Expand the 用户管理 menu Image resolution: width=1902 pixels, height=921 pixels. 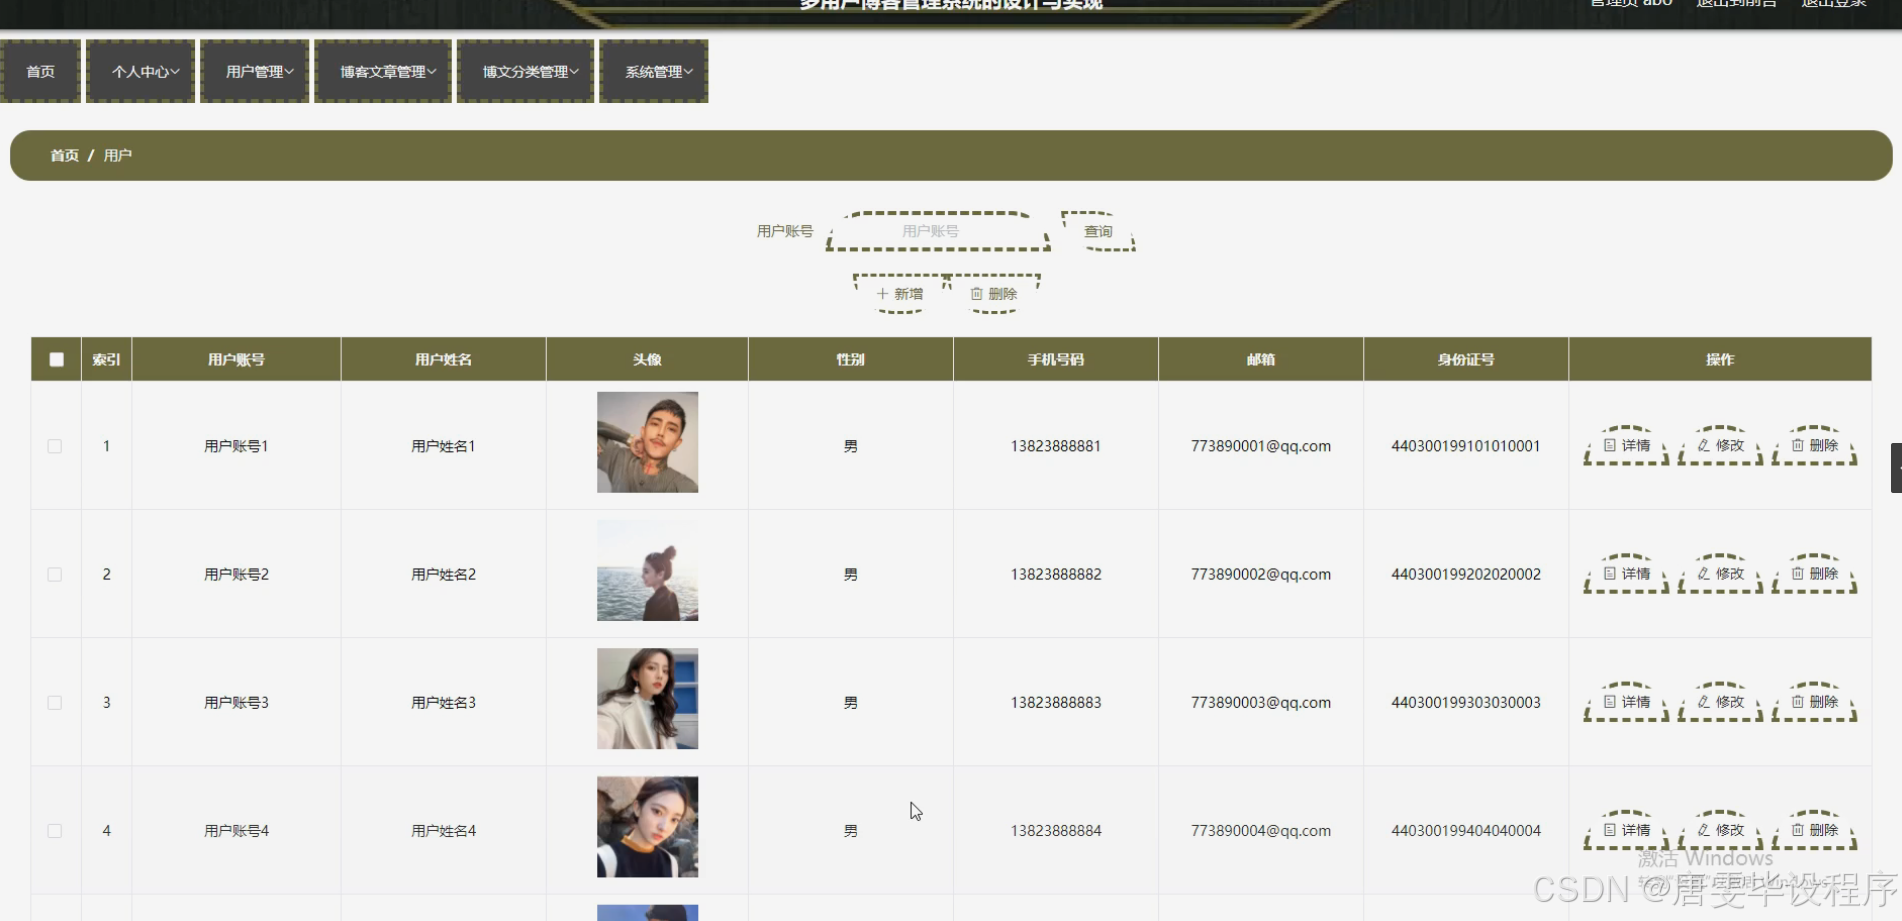255,71
